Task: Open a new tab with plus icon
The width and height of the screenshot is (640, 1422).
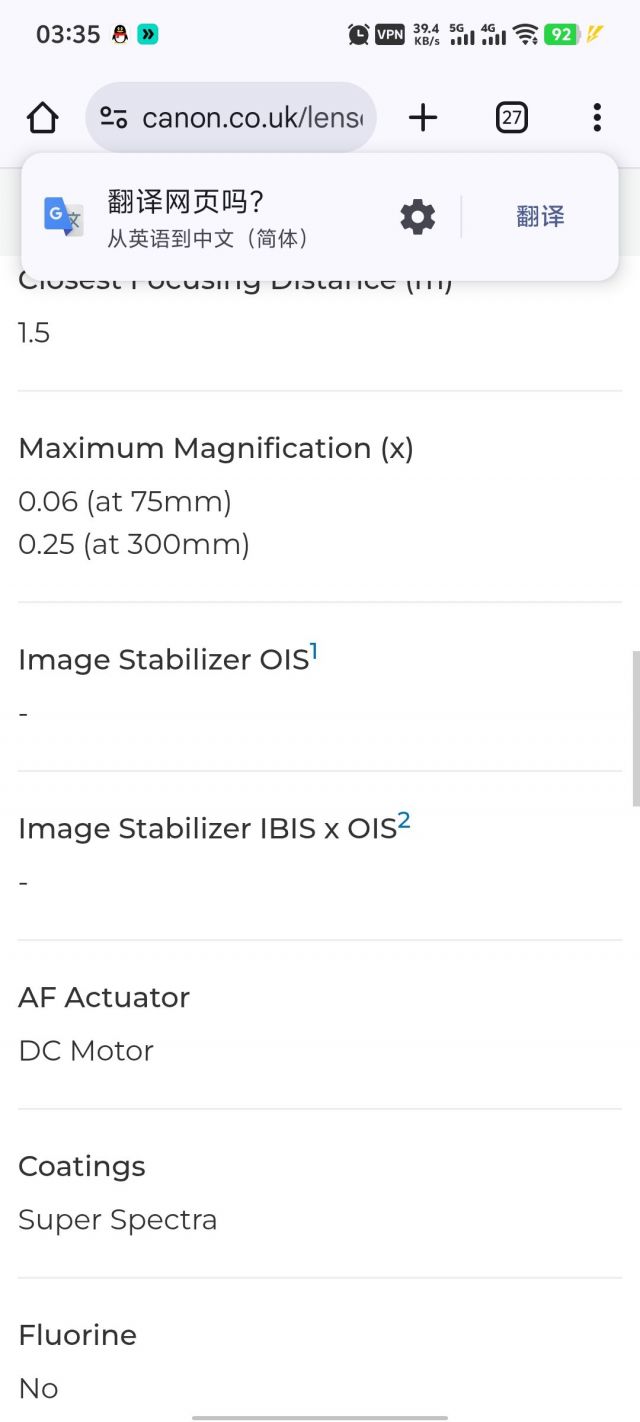Action: (423, 118)
